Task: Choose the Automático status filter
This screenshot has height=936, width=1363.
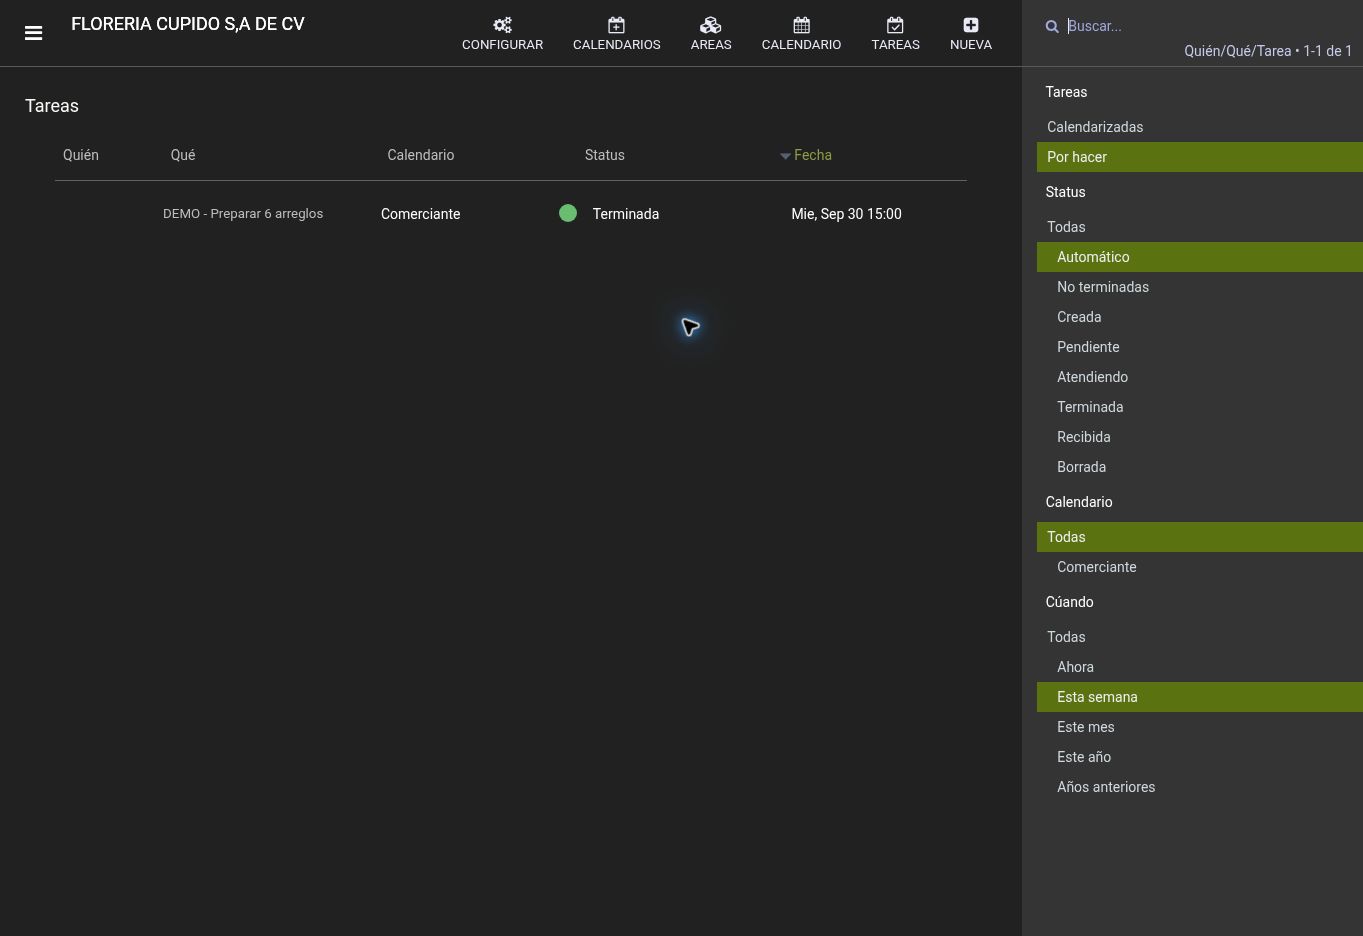Action: pyautogui.click(x=1200, y=257)
